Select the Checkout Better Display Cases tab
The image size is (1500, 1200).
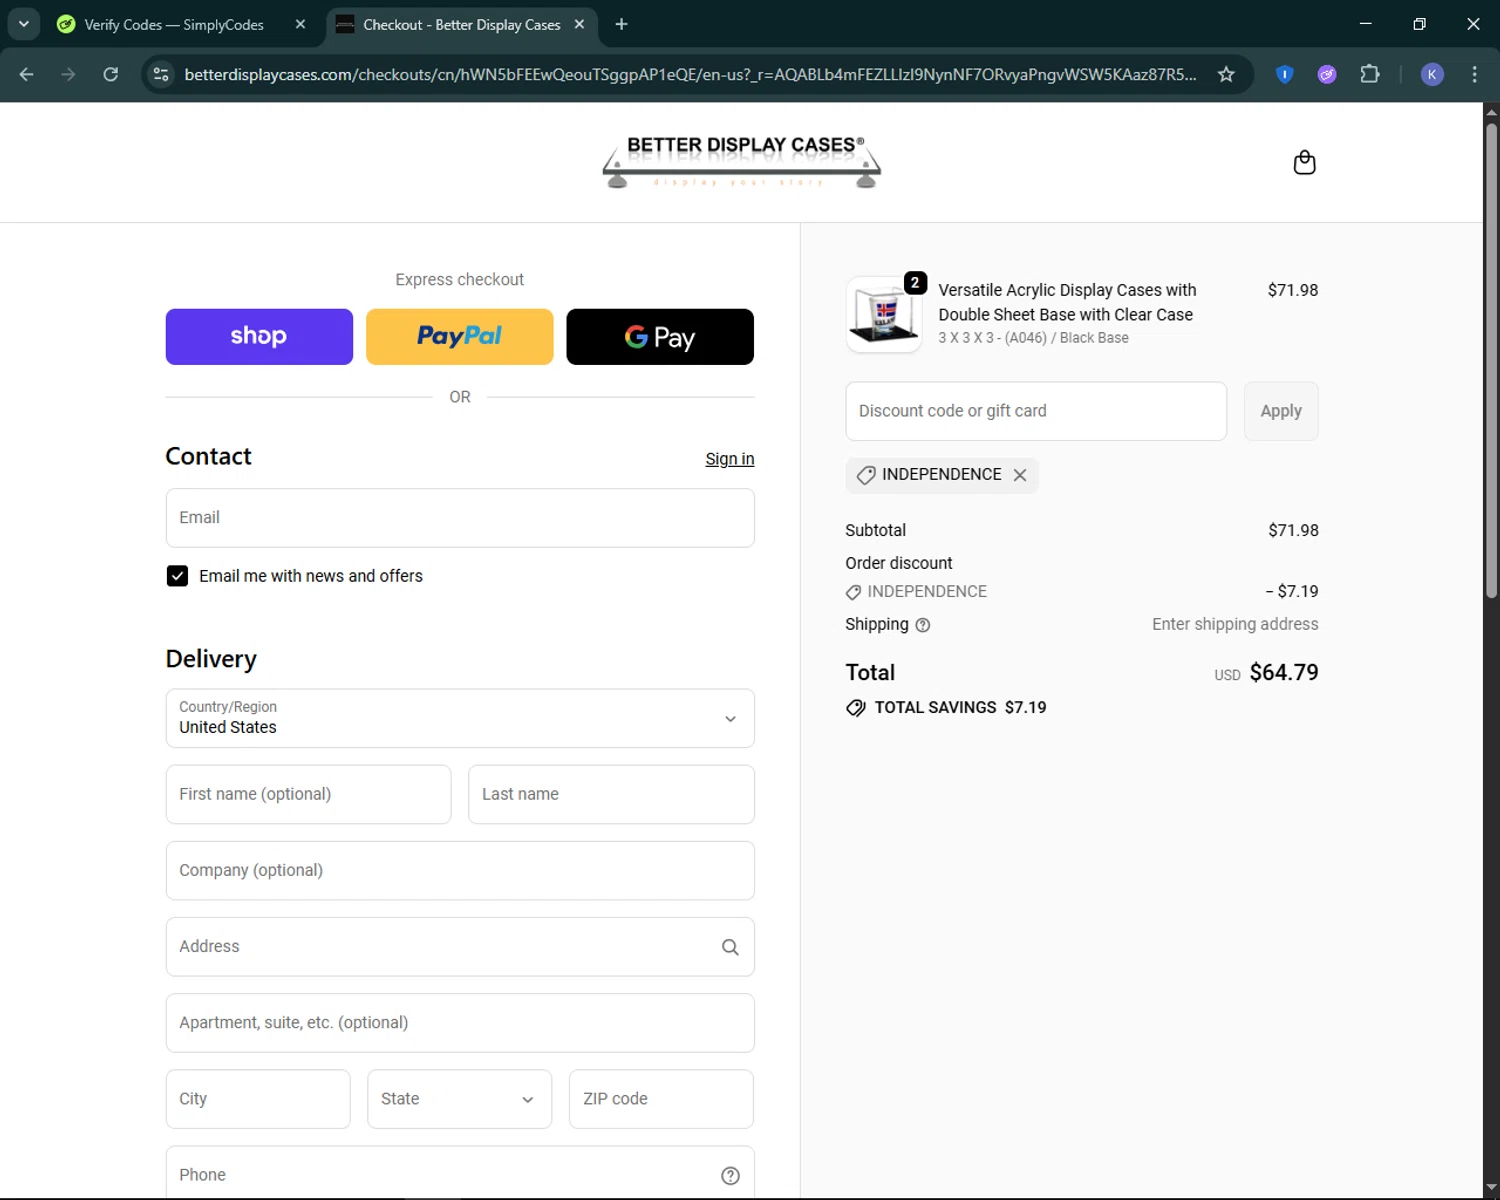[460, 24]
